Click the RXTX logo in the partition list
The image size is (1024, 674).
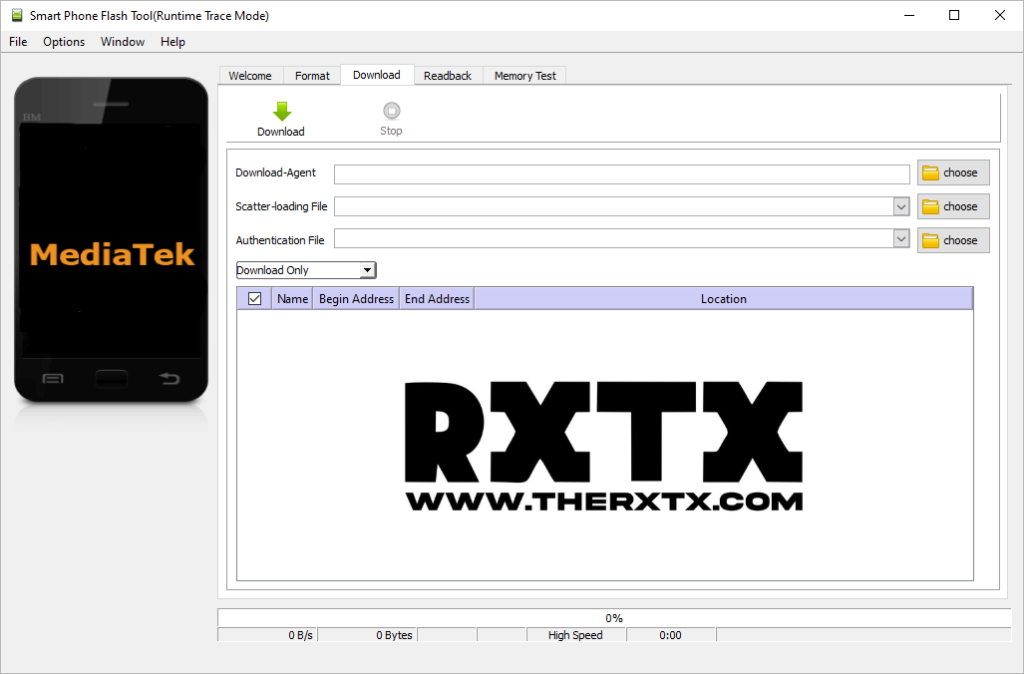click(604, 440)
